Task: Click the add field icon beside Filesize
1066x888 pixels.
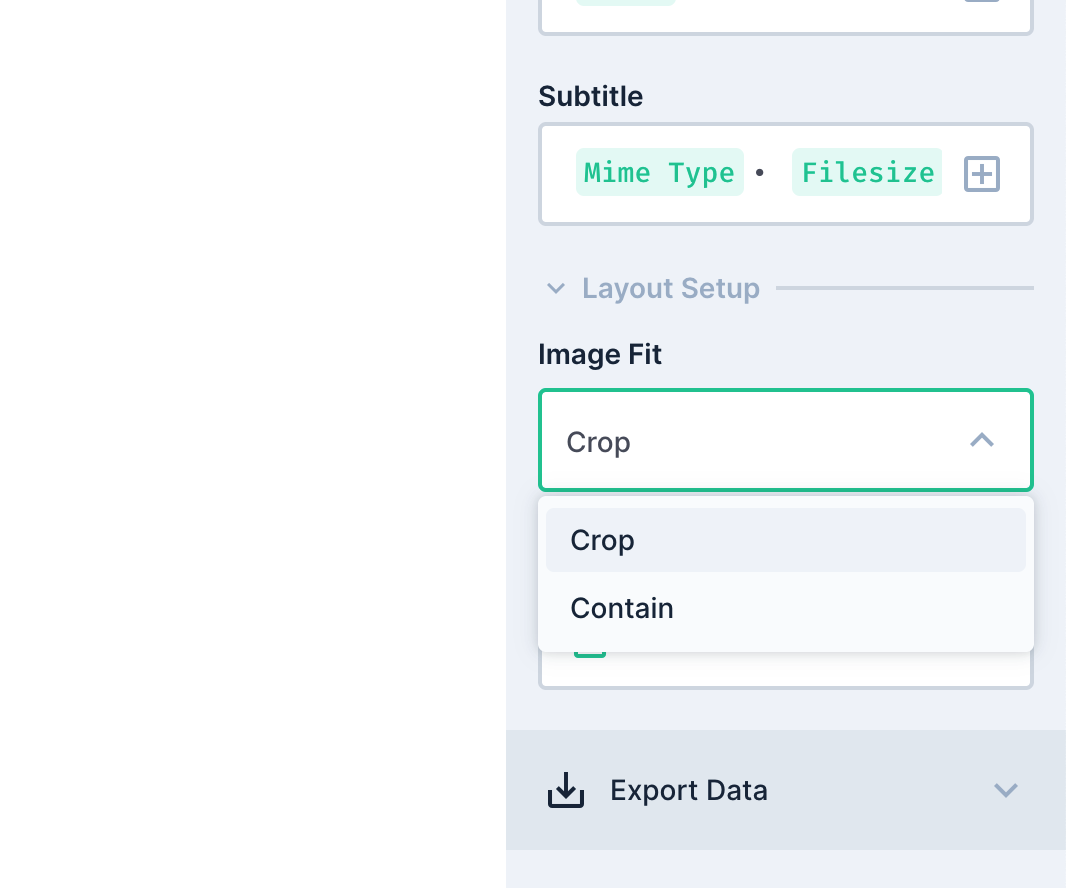Action: click(x=981, y=173)
